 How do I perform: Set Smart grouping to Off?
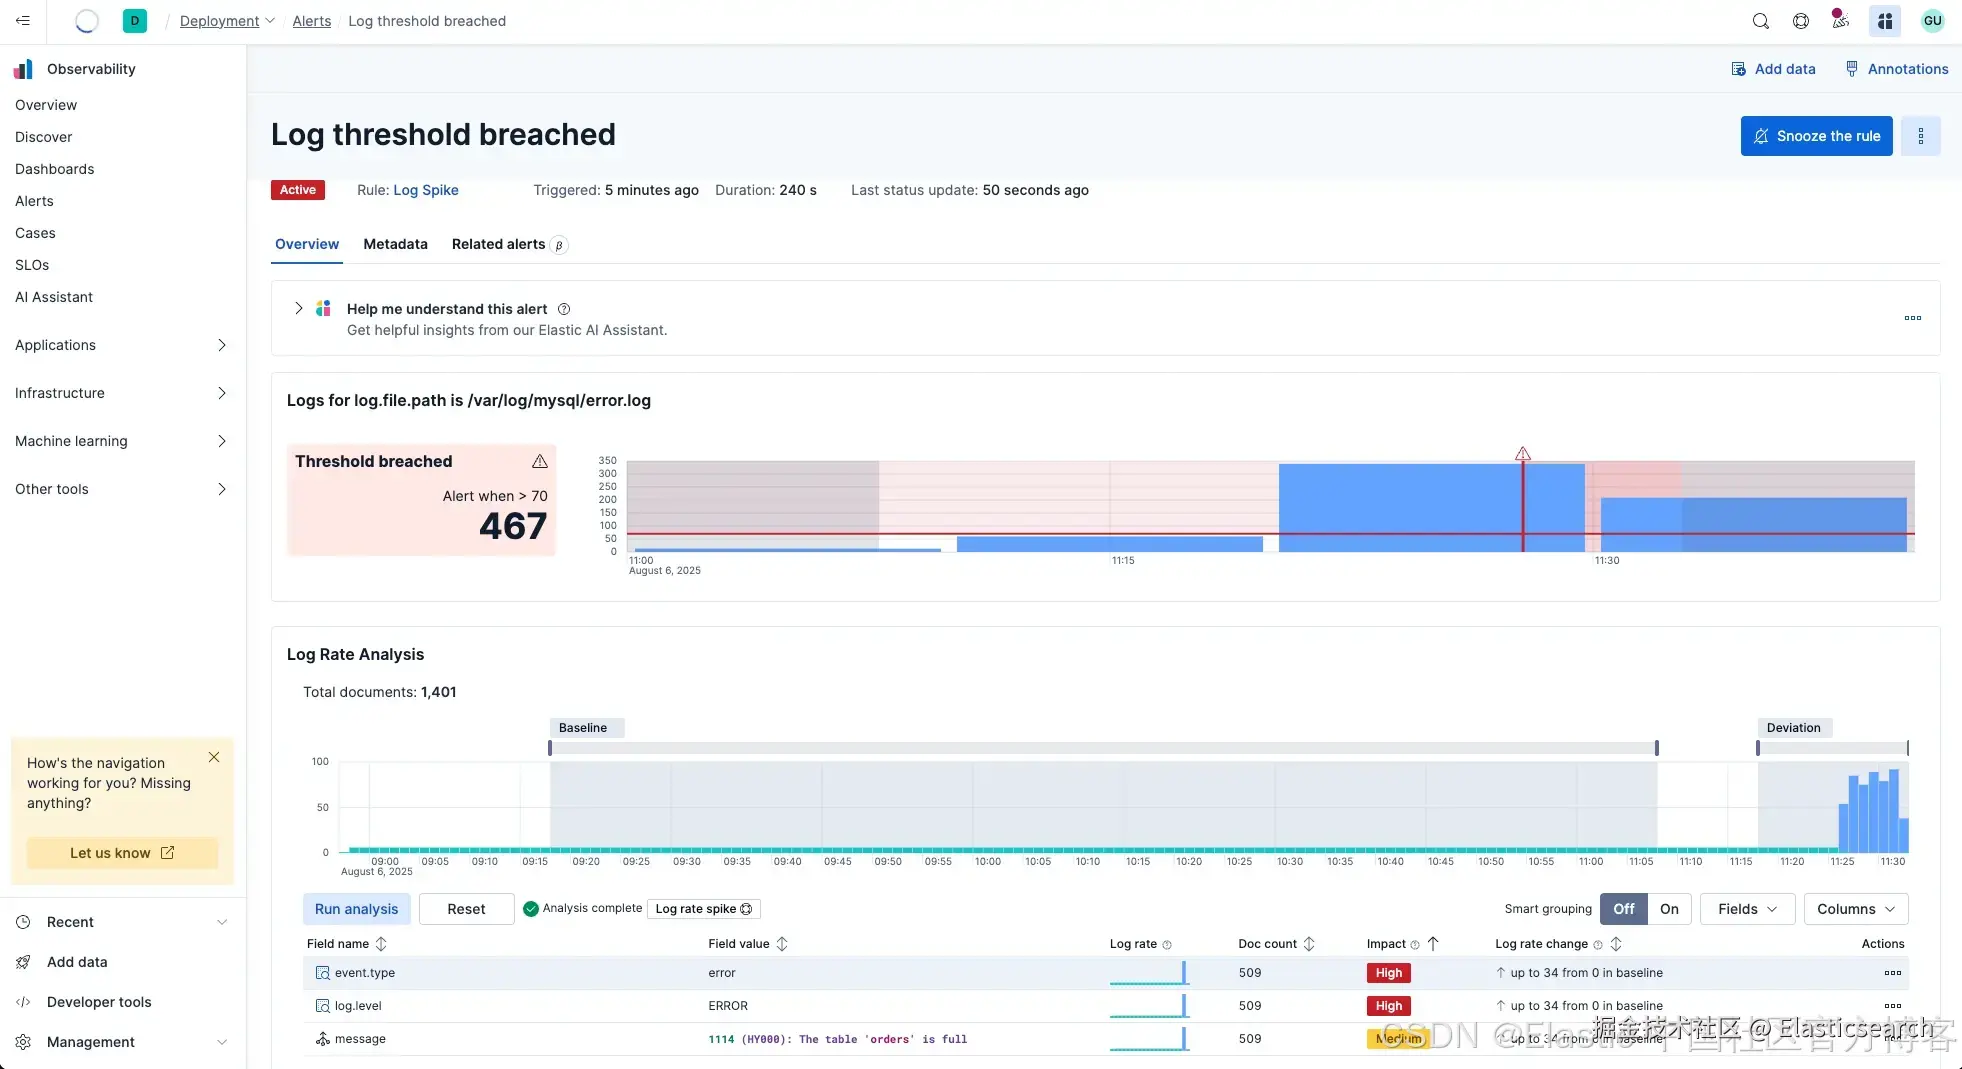pyautogui.click(x=1623, y=909)
